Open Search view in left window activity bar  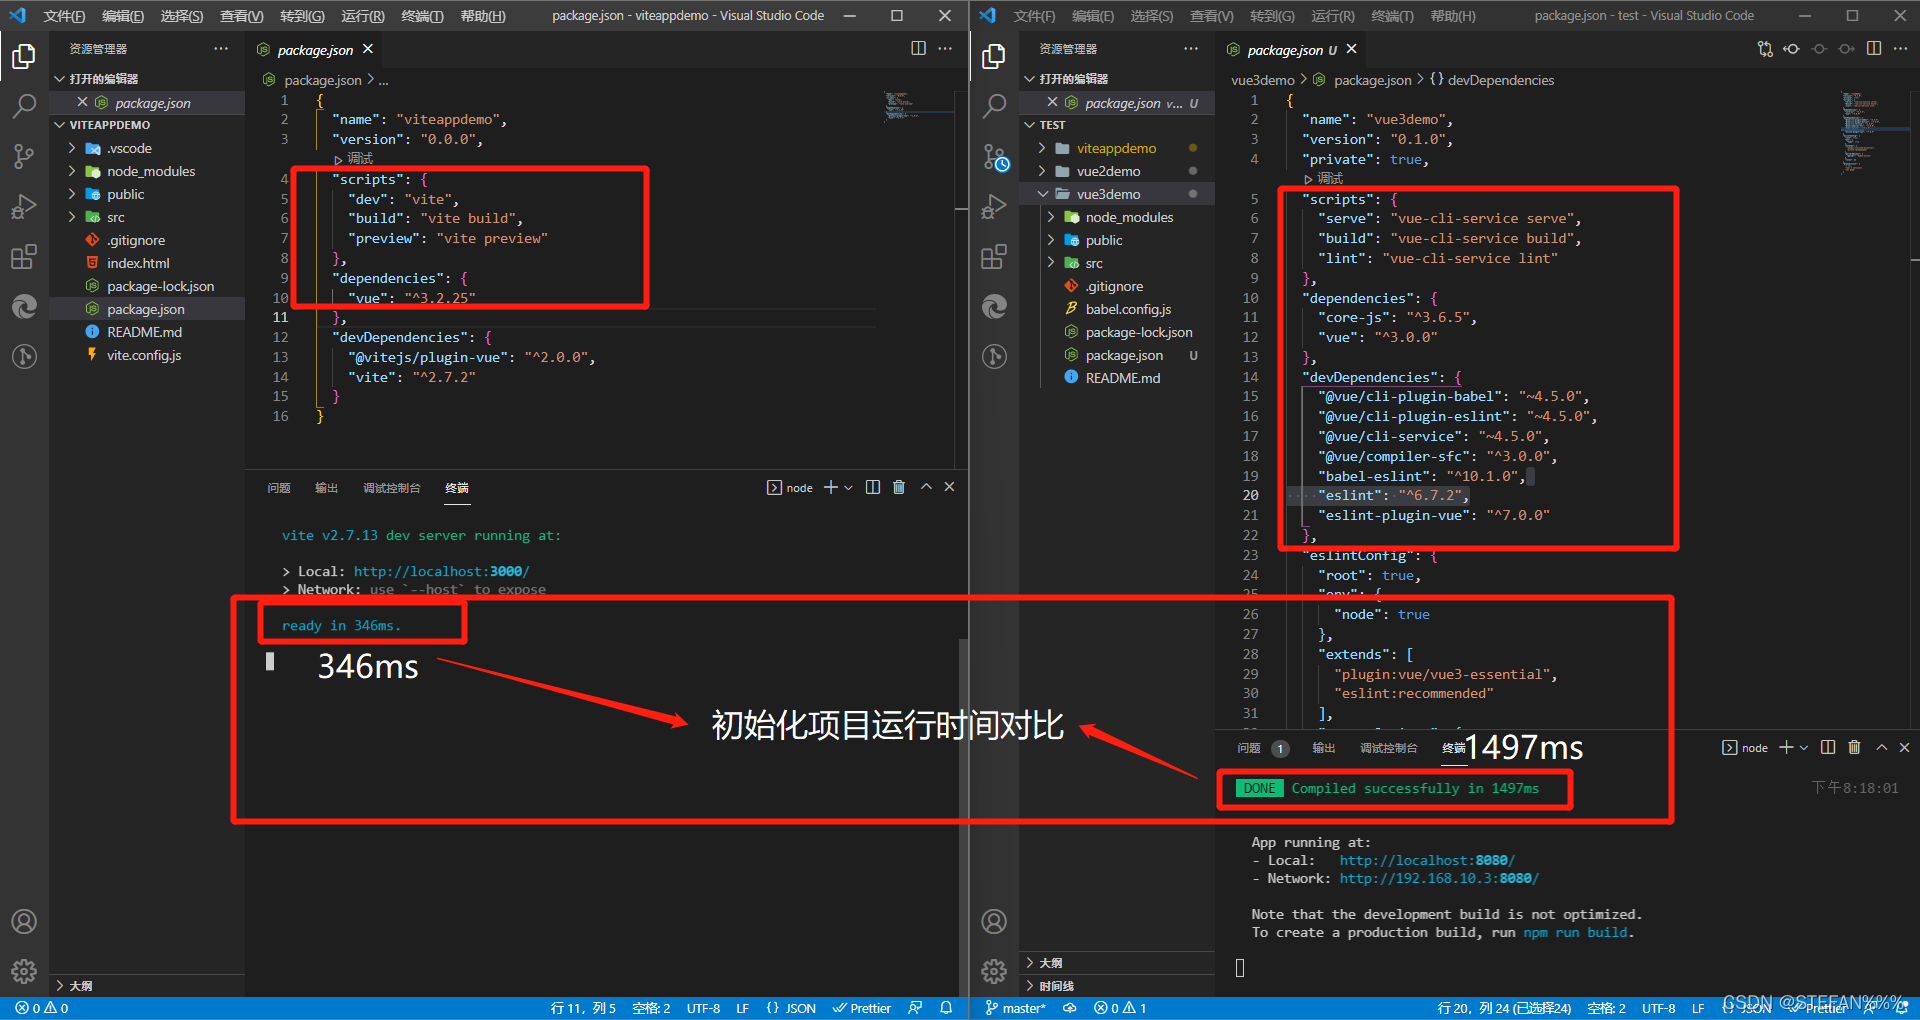click(x=24, y=106)
